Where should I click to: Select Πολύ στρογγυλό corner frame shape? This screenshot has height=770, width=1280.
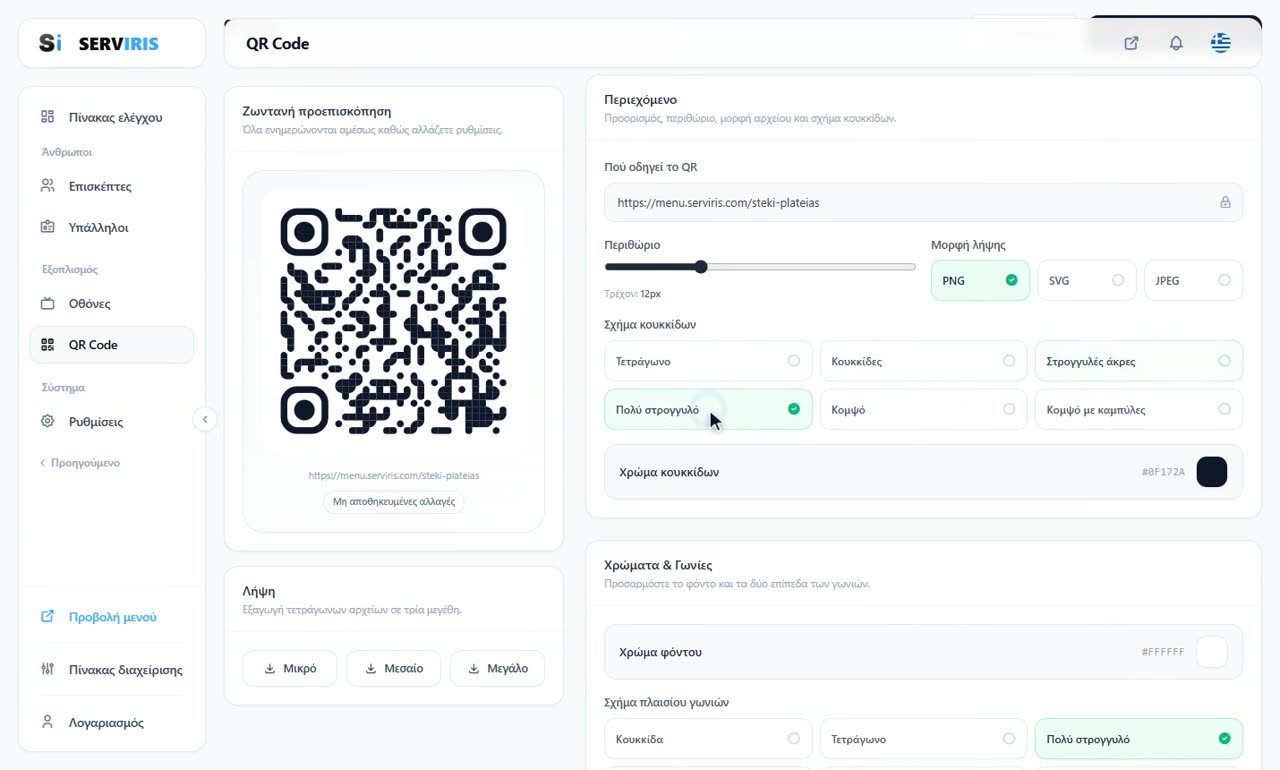point(1139,739)
